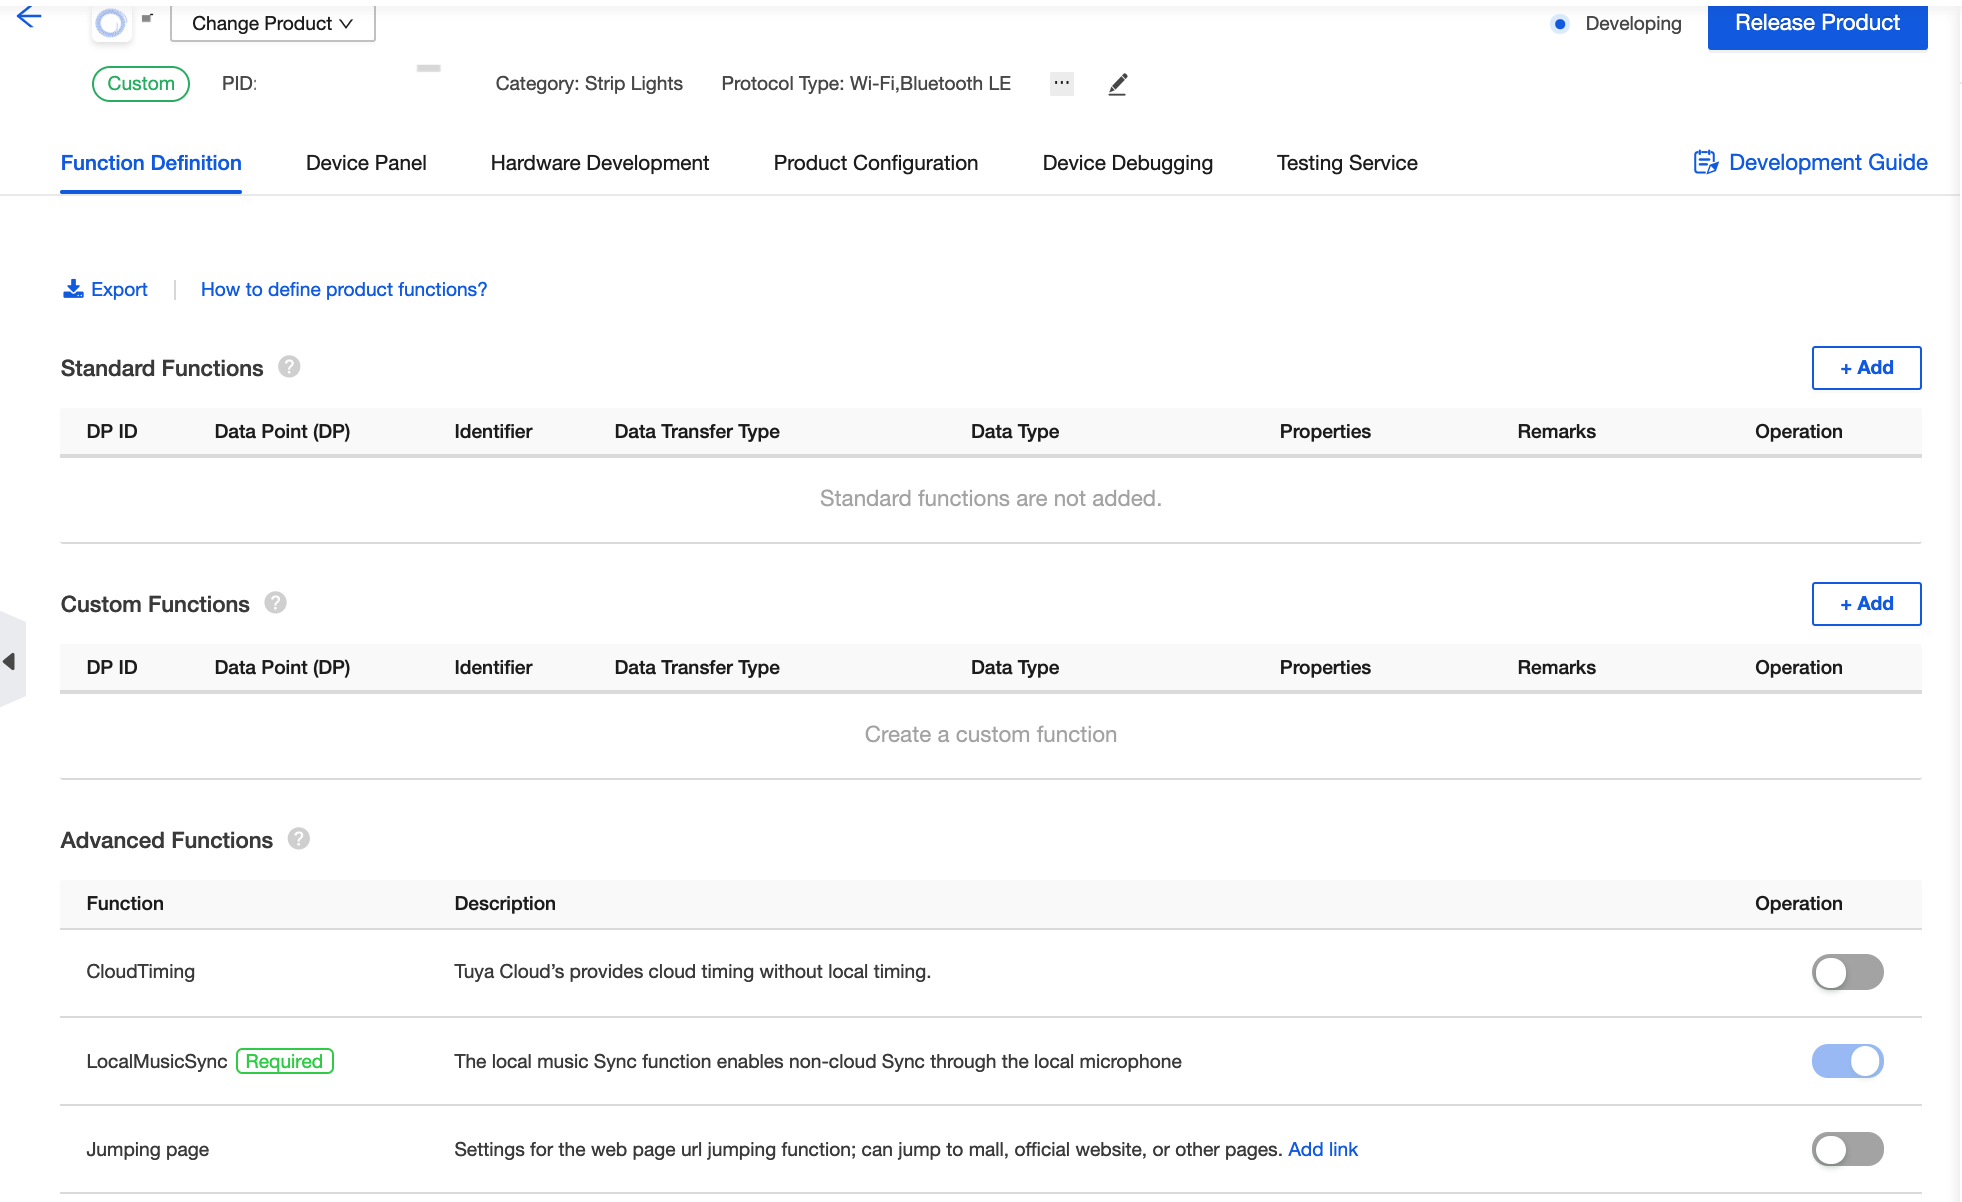Click the Add button for Standard Functions

1867,368
